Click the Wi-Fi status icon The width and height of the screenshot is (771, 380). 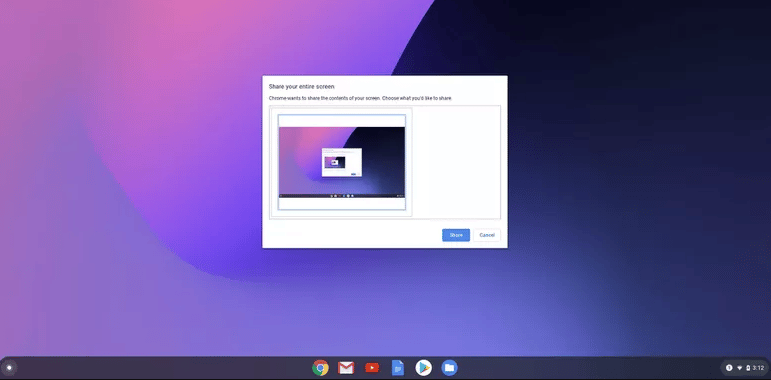[x=740, y=368]
